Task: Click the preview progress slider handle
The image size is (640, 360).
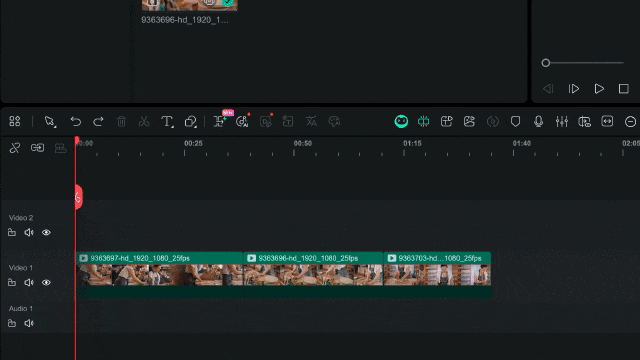Action: (546, 63)
